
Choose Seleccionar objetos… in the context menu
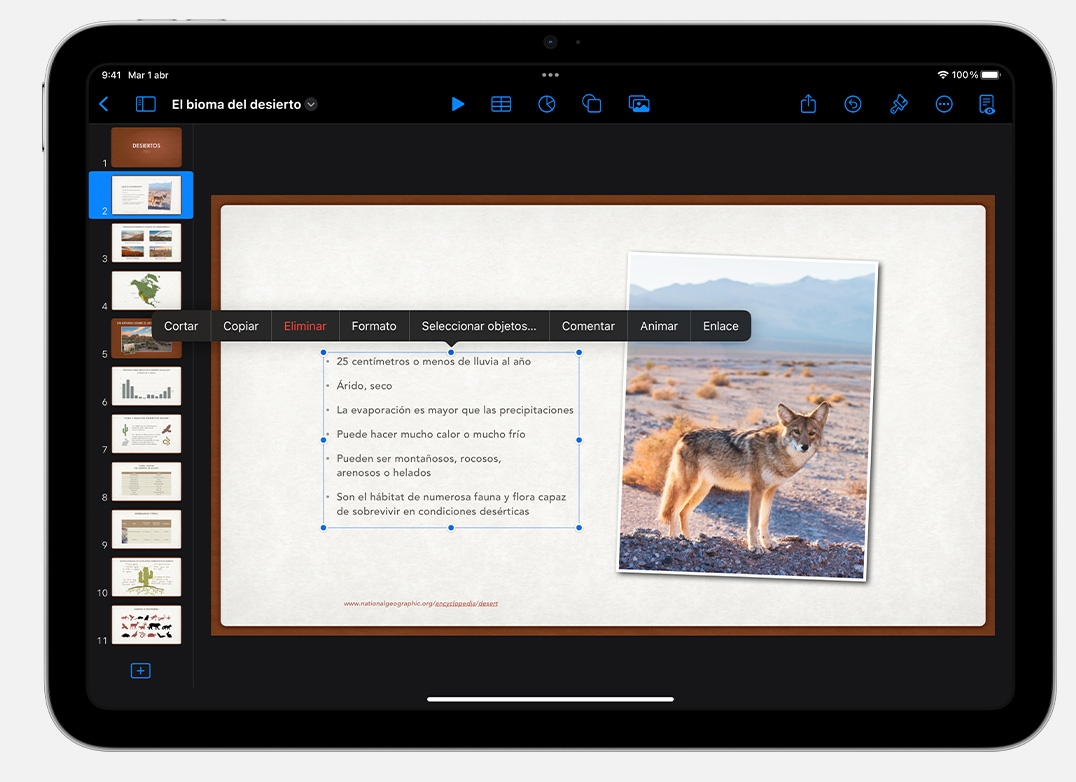click(479, 327)
